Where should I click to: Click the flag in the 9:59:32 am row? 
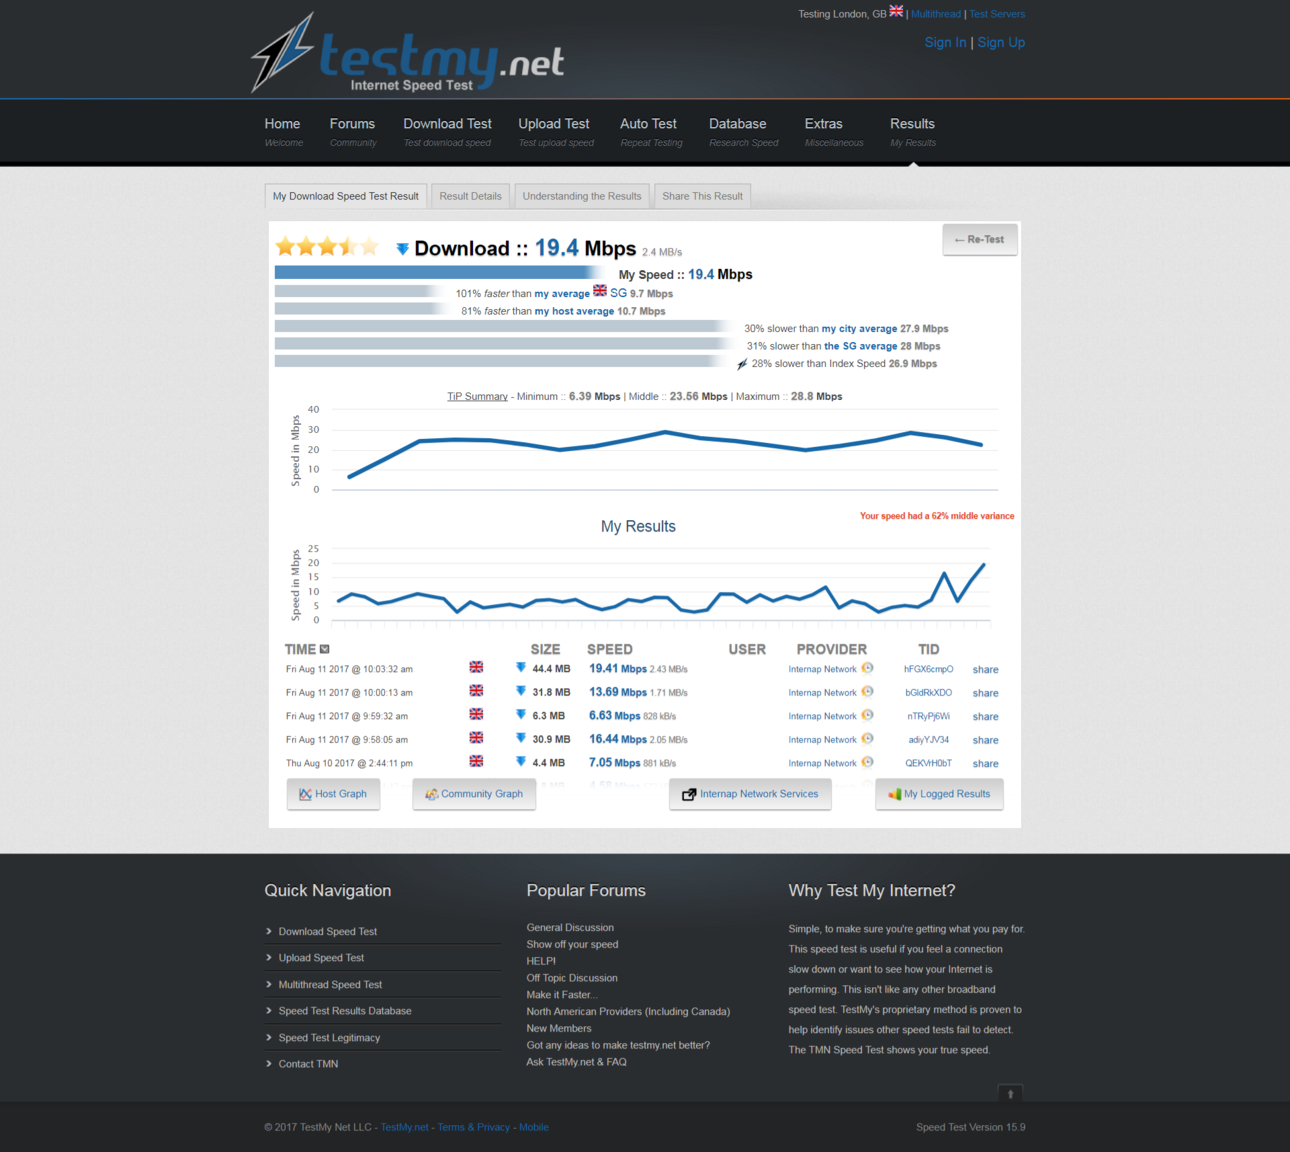tap(476, 714)
